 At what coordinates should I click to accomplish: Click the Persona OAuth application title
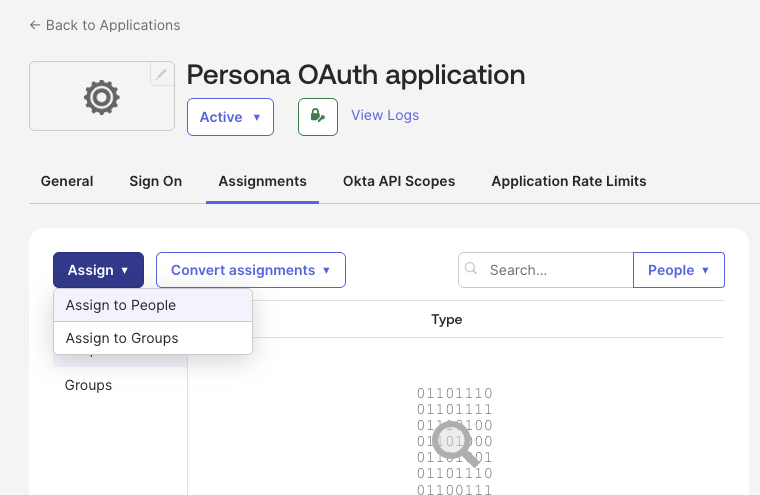coord(356,75)
